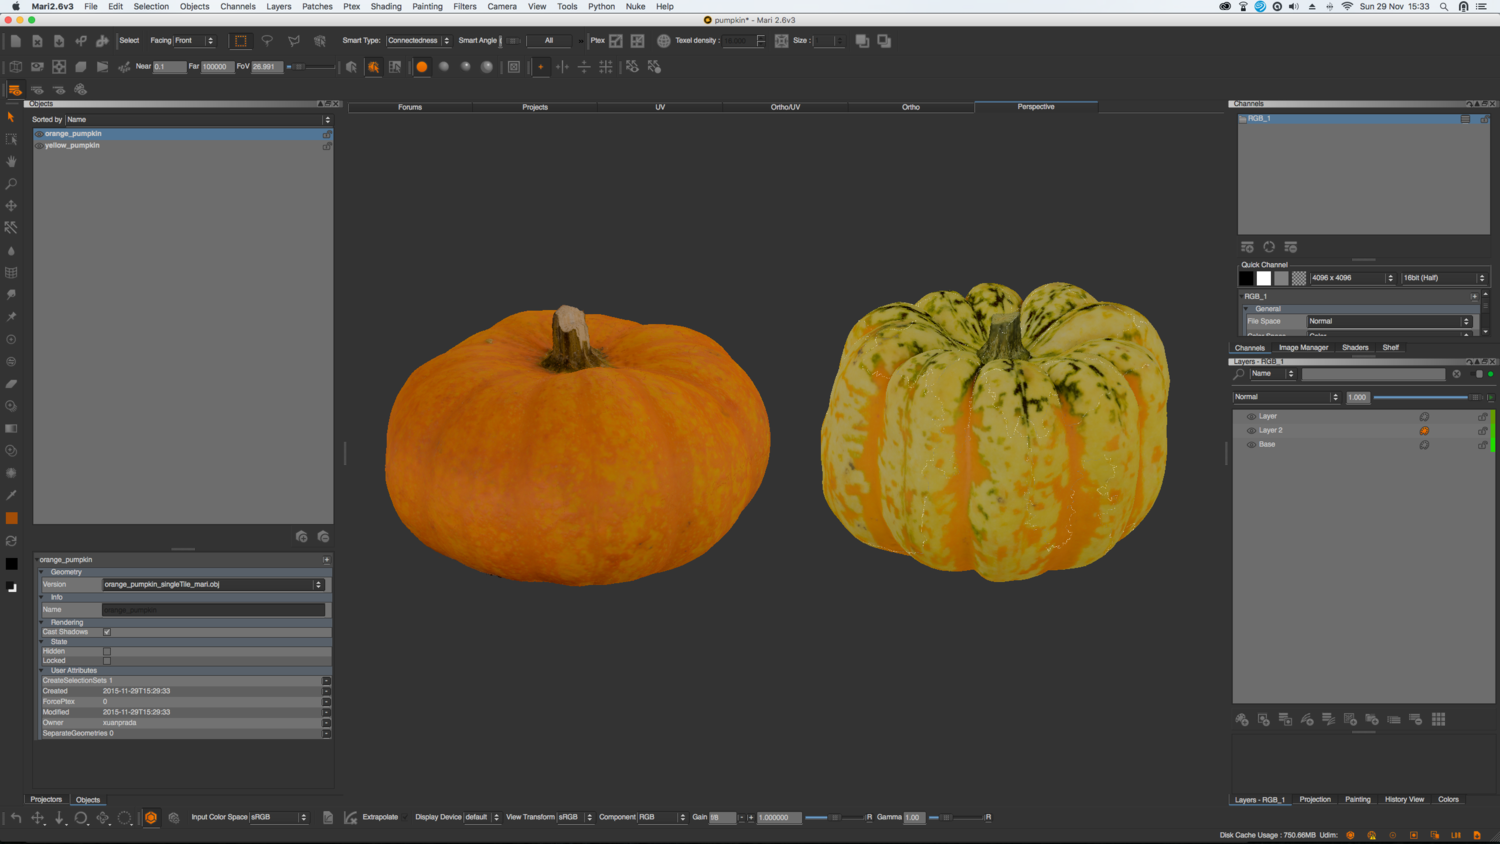Screen dimensions: 1500x844
Task: Click the black Quick Channel swatch
Action: pos(1246,279)
